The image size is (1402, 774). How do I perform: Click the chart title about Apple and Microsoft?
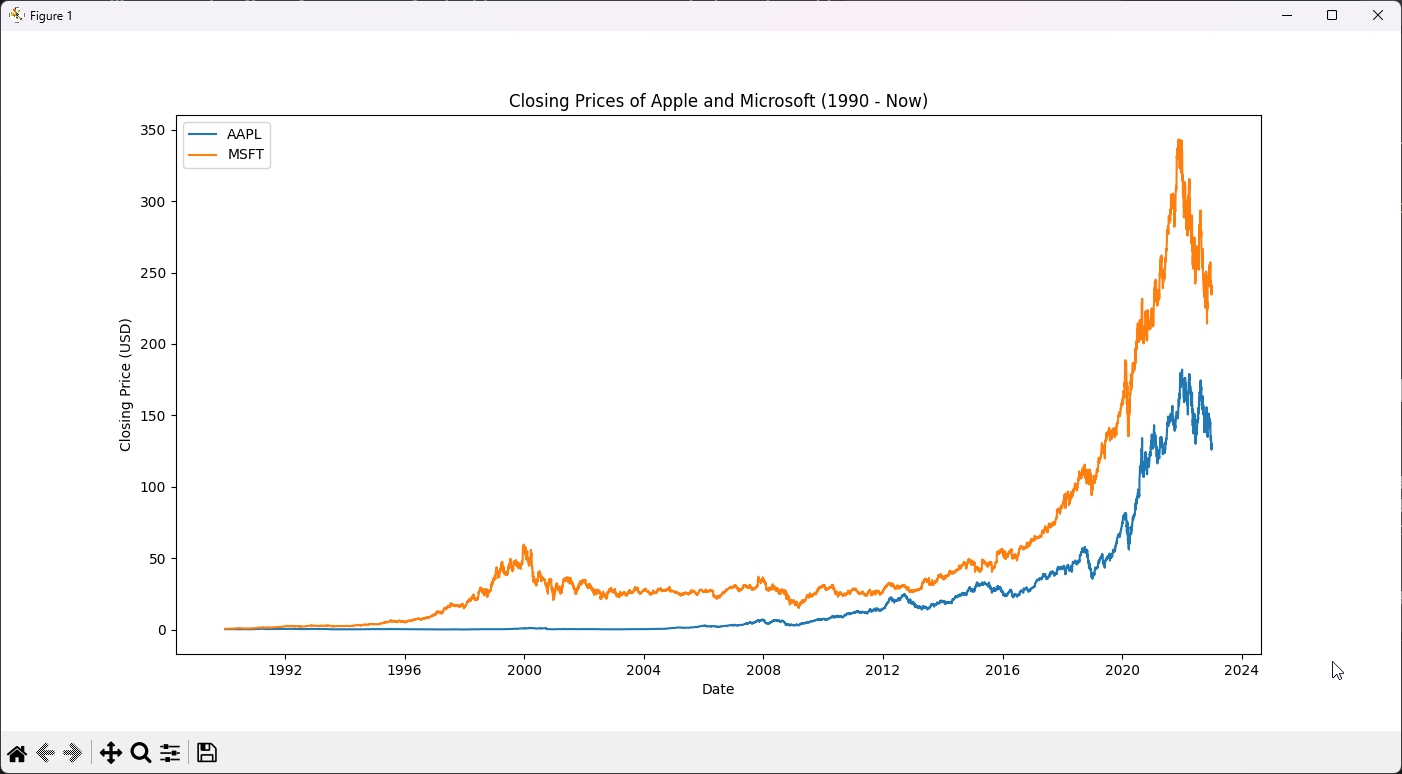718,101
